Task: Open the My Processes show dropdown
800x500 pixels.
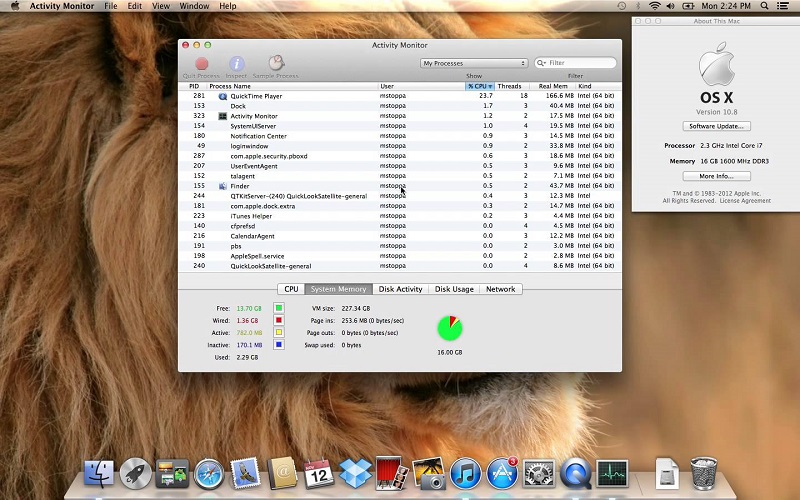Action: click(473, 63)
